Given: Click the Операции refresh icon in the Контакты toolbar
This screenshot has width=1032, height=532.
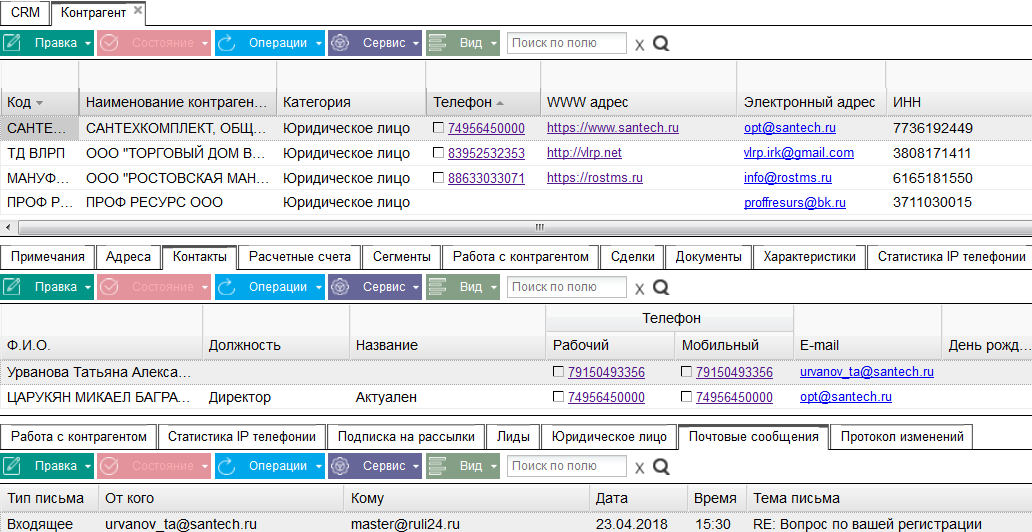Looking at the screenshot, I should pyautogui.click(x=227, y=288).
